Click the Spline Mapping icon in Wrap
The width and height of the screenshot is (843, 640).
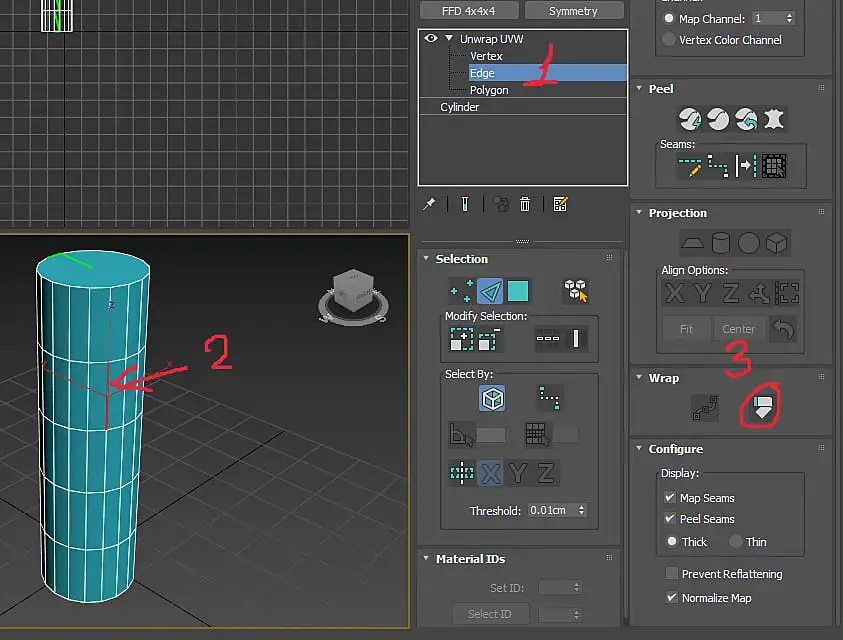(x=705, y=407)
